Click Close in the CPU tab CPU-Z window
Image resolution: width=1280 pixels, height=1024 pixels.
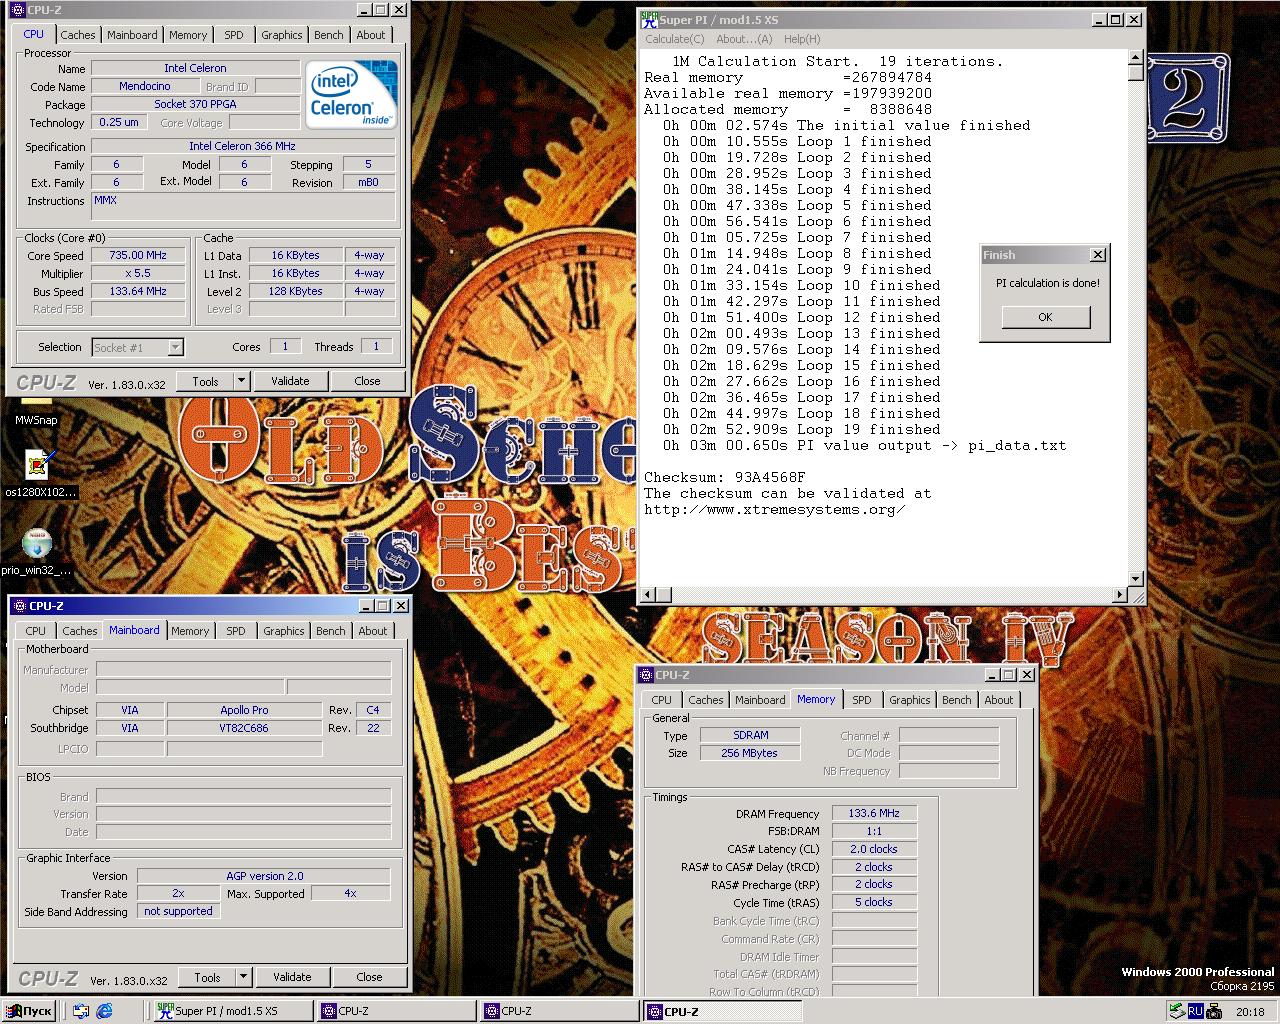(x=367, y=381)
